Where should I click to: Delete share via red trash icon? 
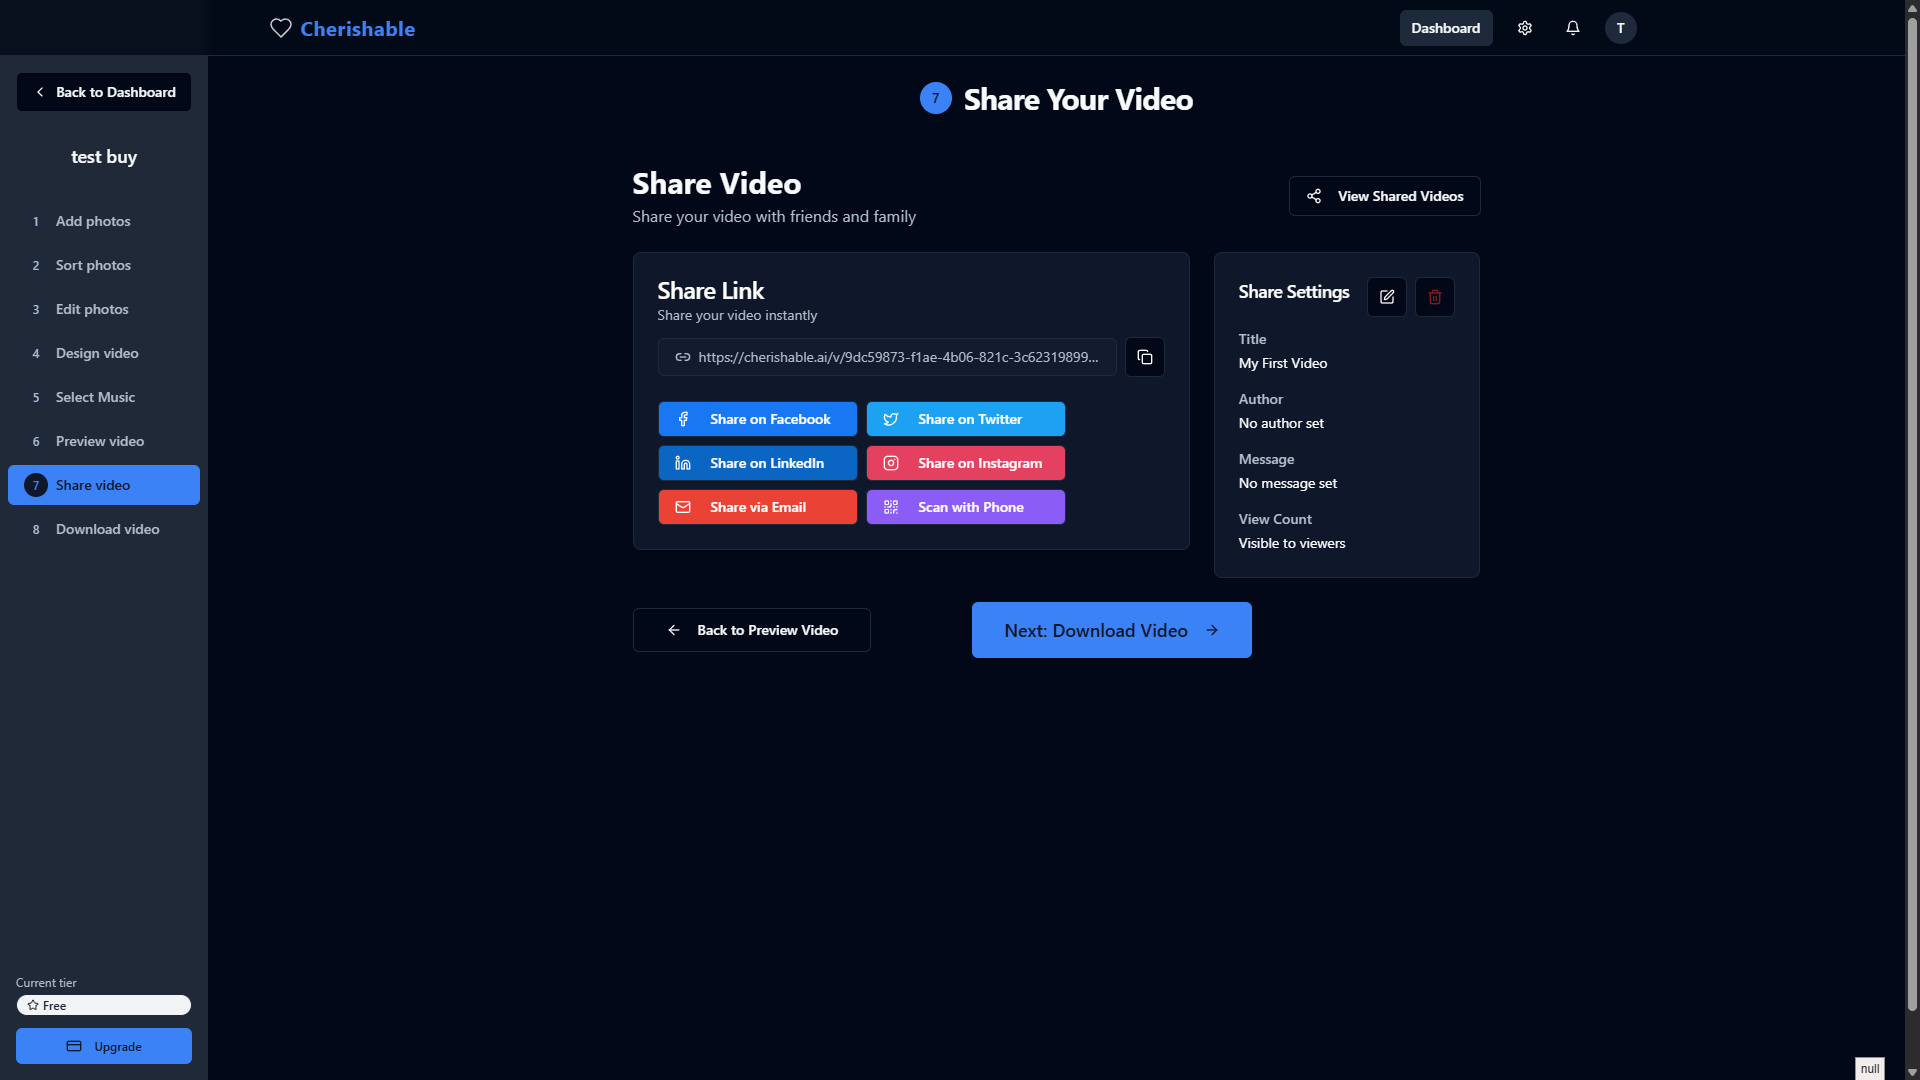pyautogui.click(x=1434, y=297)
